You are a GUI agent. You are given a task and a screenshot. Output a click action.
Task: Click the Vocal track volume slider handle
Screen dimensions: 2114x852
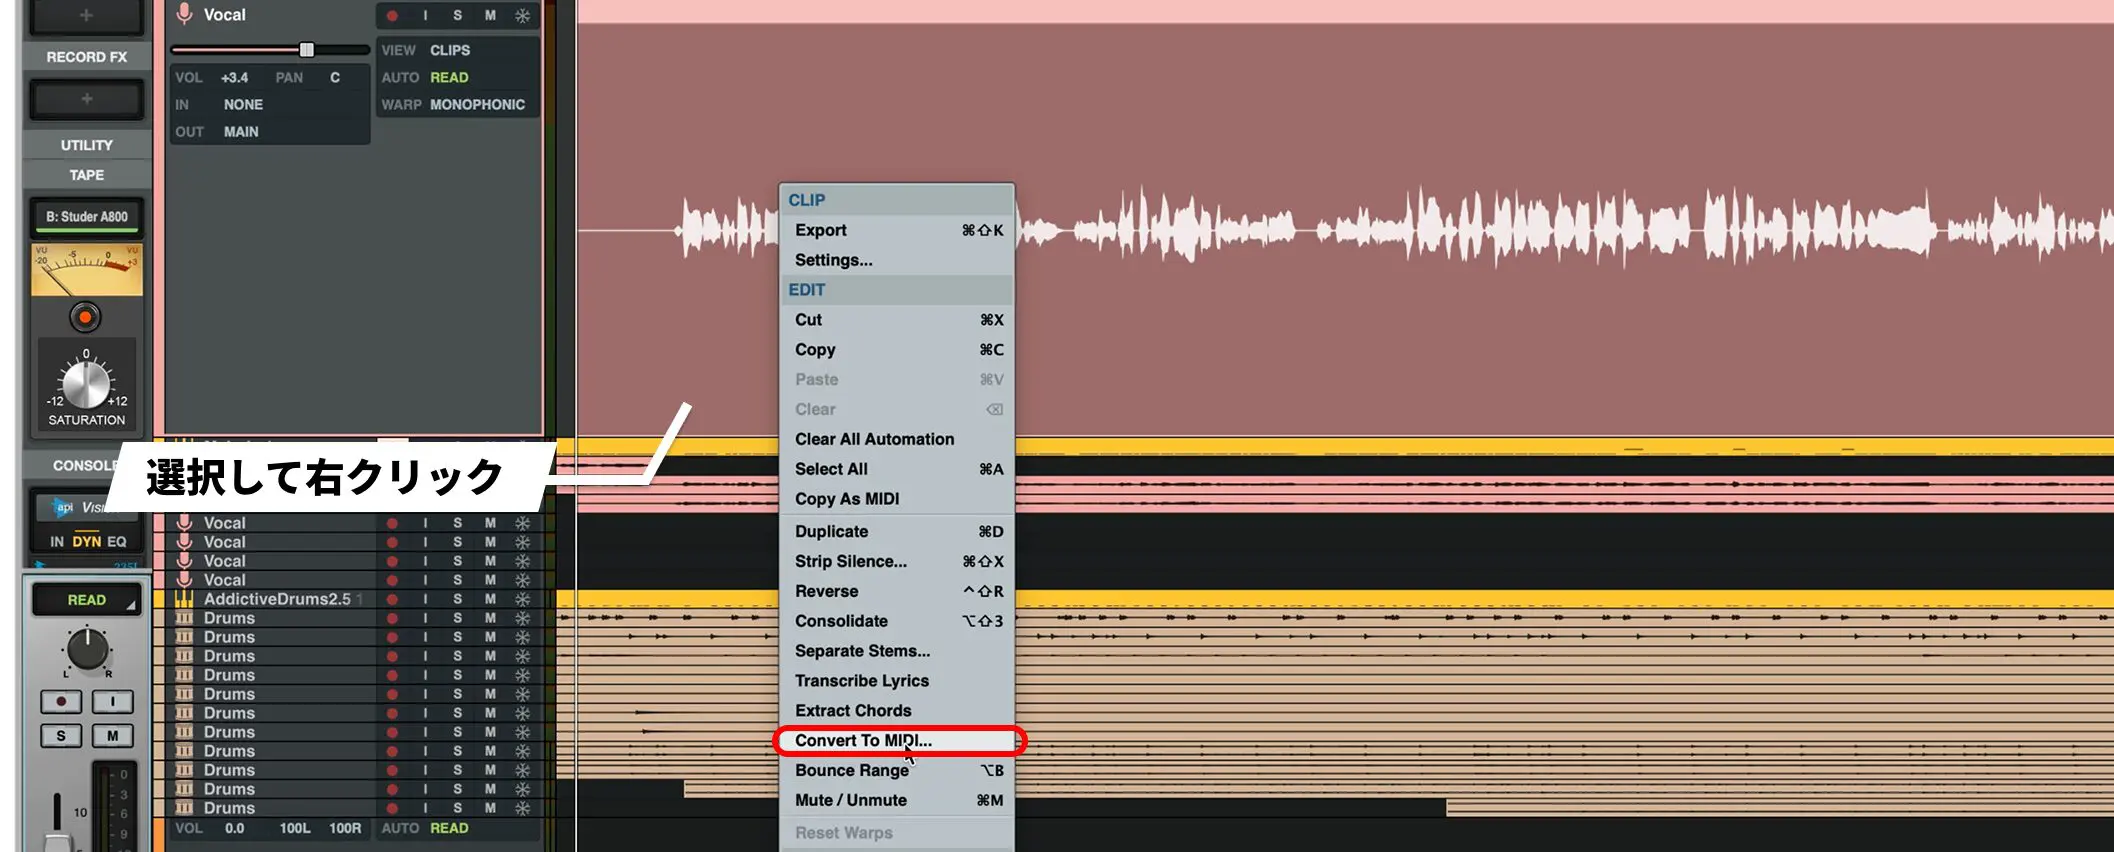307,50
